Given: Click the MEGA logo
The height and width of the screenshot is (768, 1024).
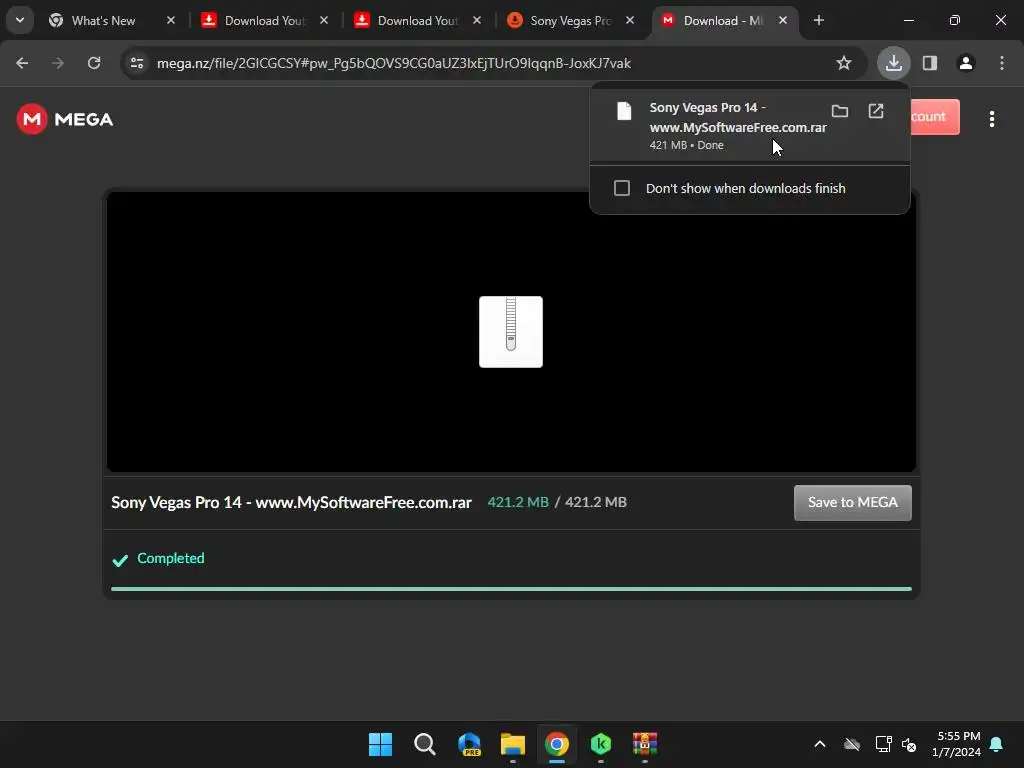Looking at the screenshot, I should pyautogui.click(x=65, y=119).
